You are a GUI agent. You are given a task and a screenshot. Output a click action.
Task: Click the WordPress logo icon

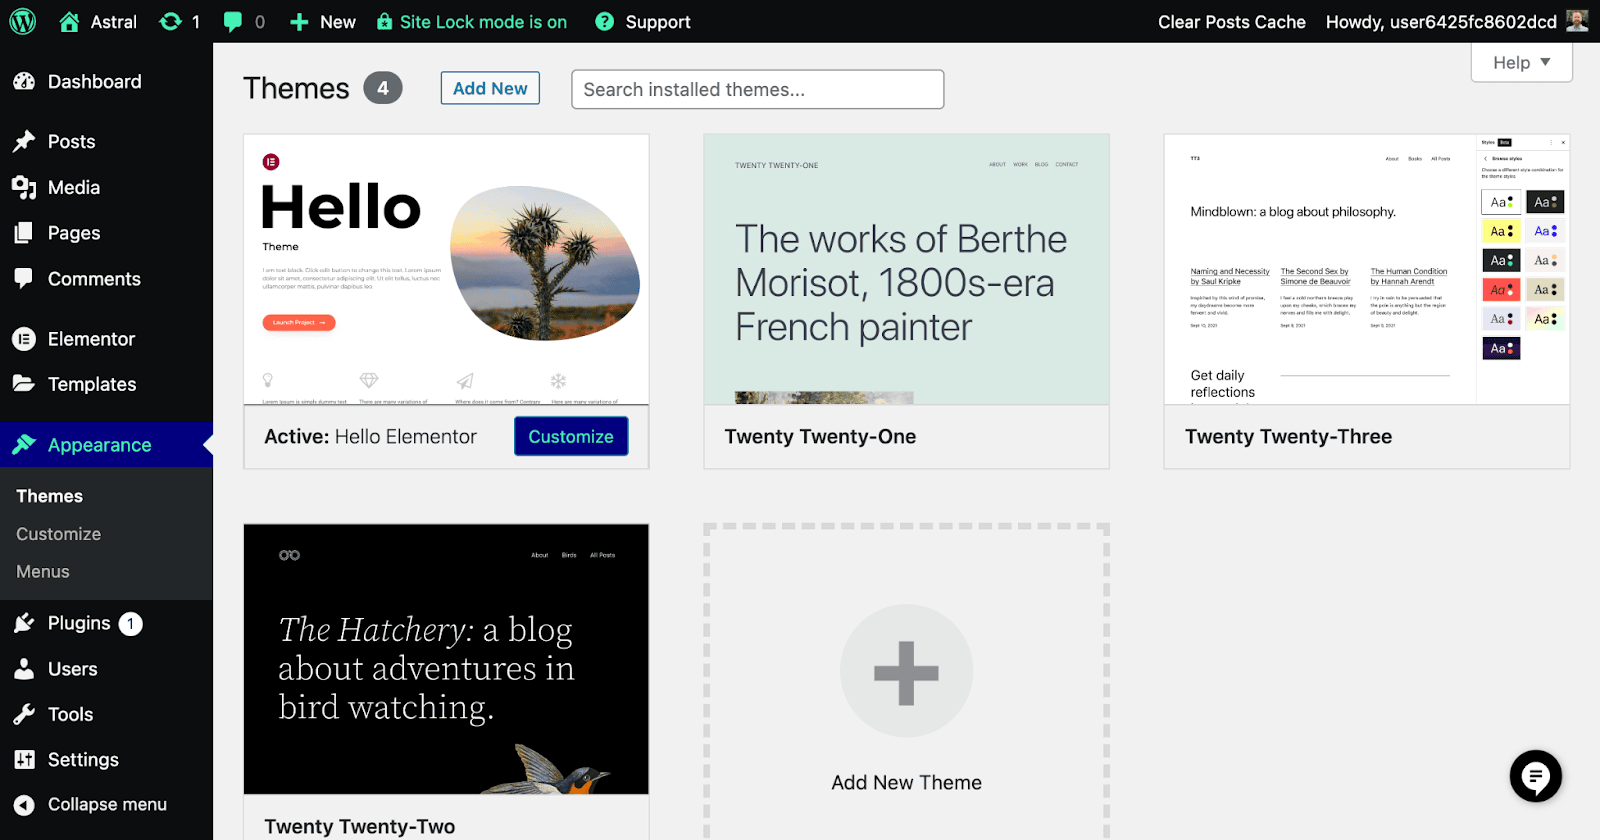click(22, 21)
